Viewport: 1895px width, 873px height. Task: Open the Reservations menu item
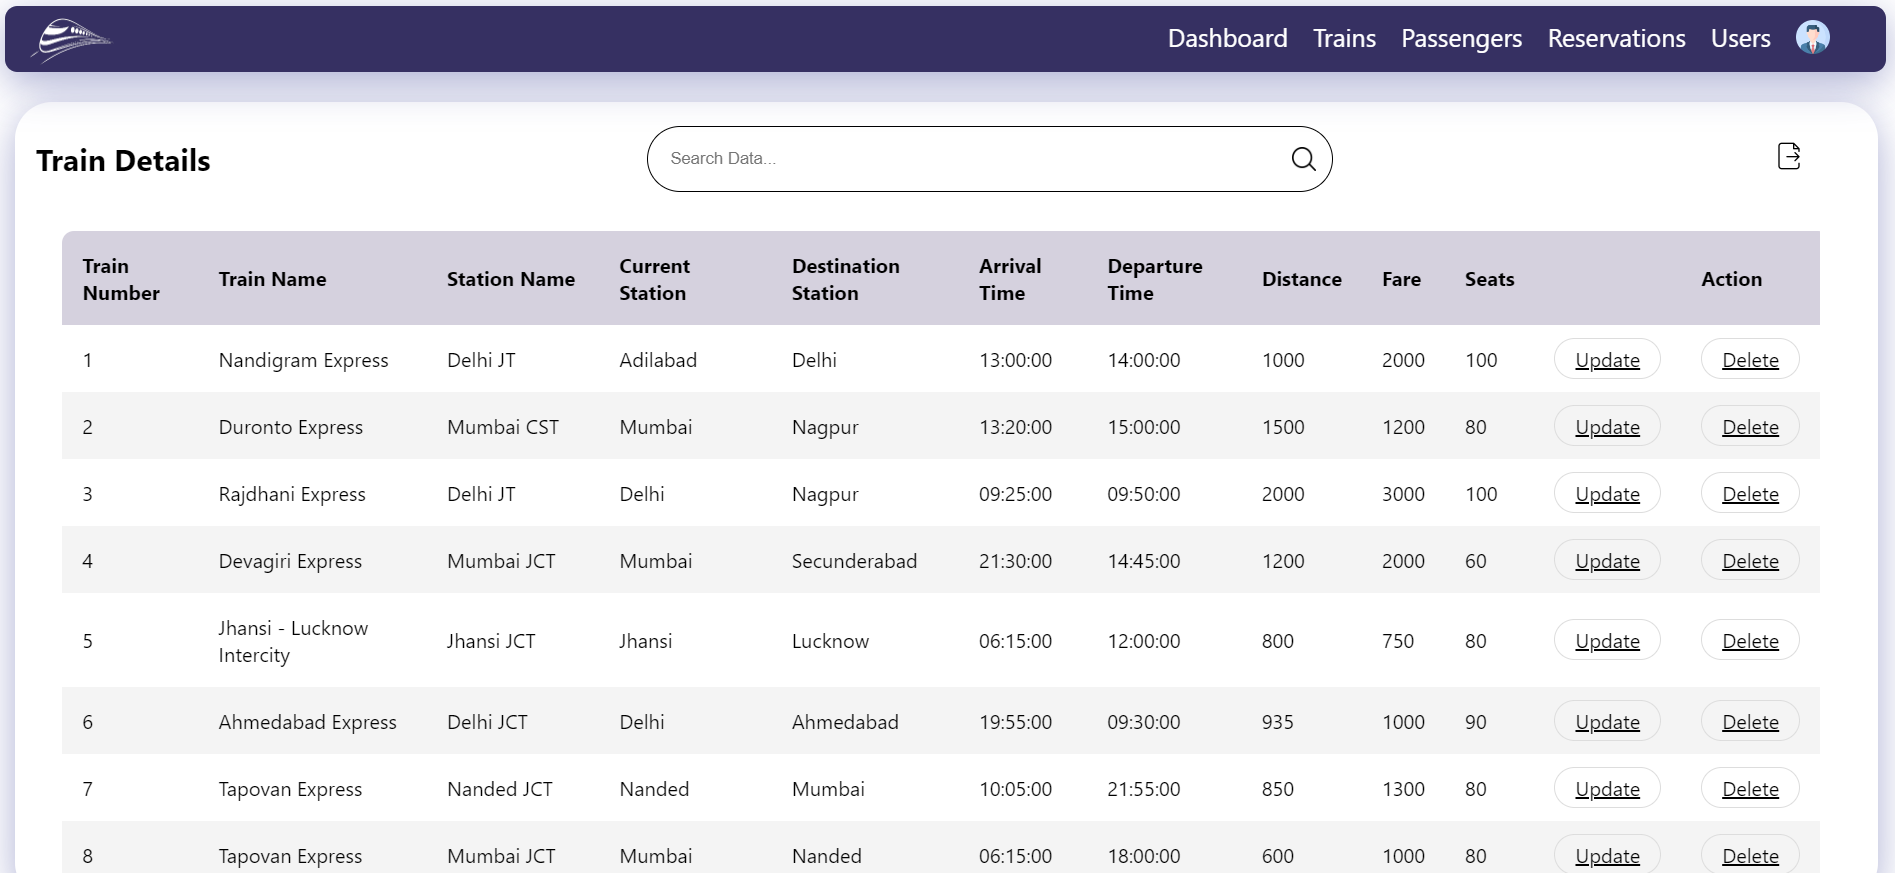click(1616, 38)
